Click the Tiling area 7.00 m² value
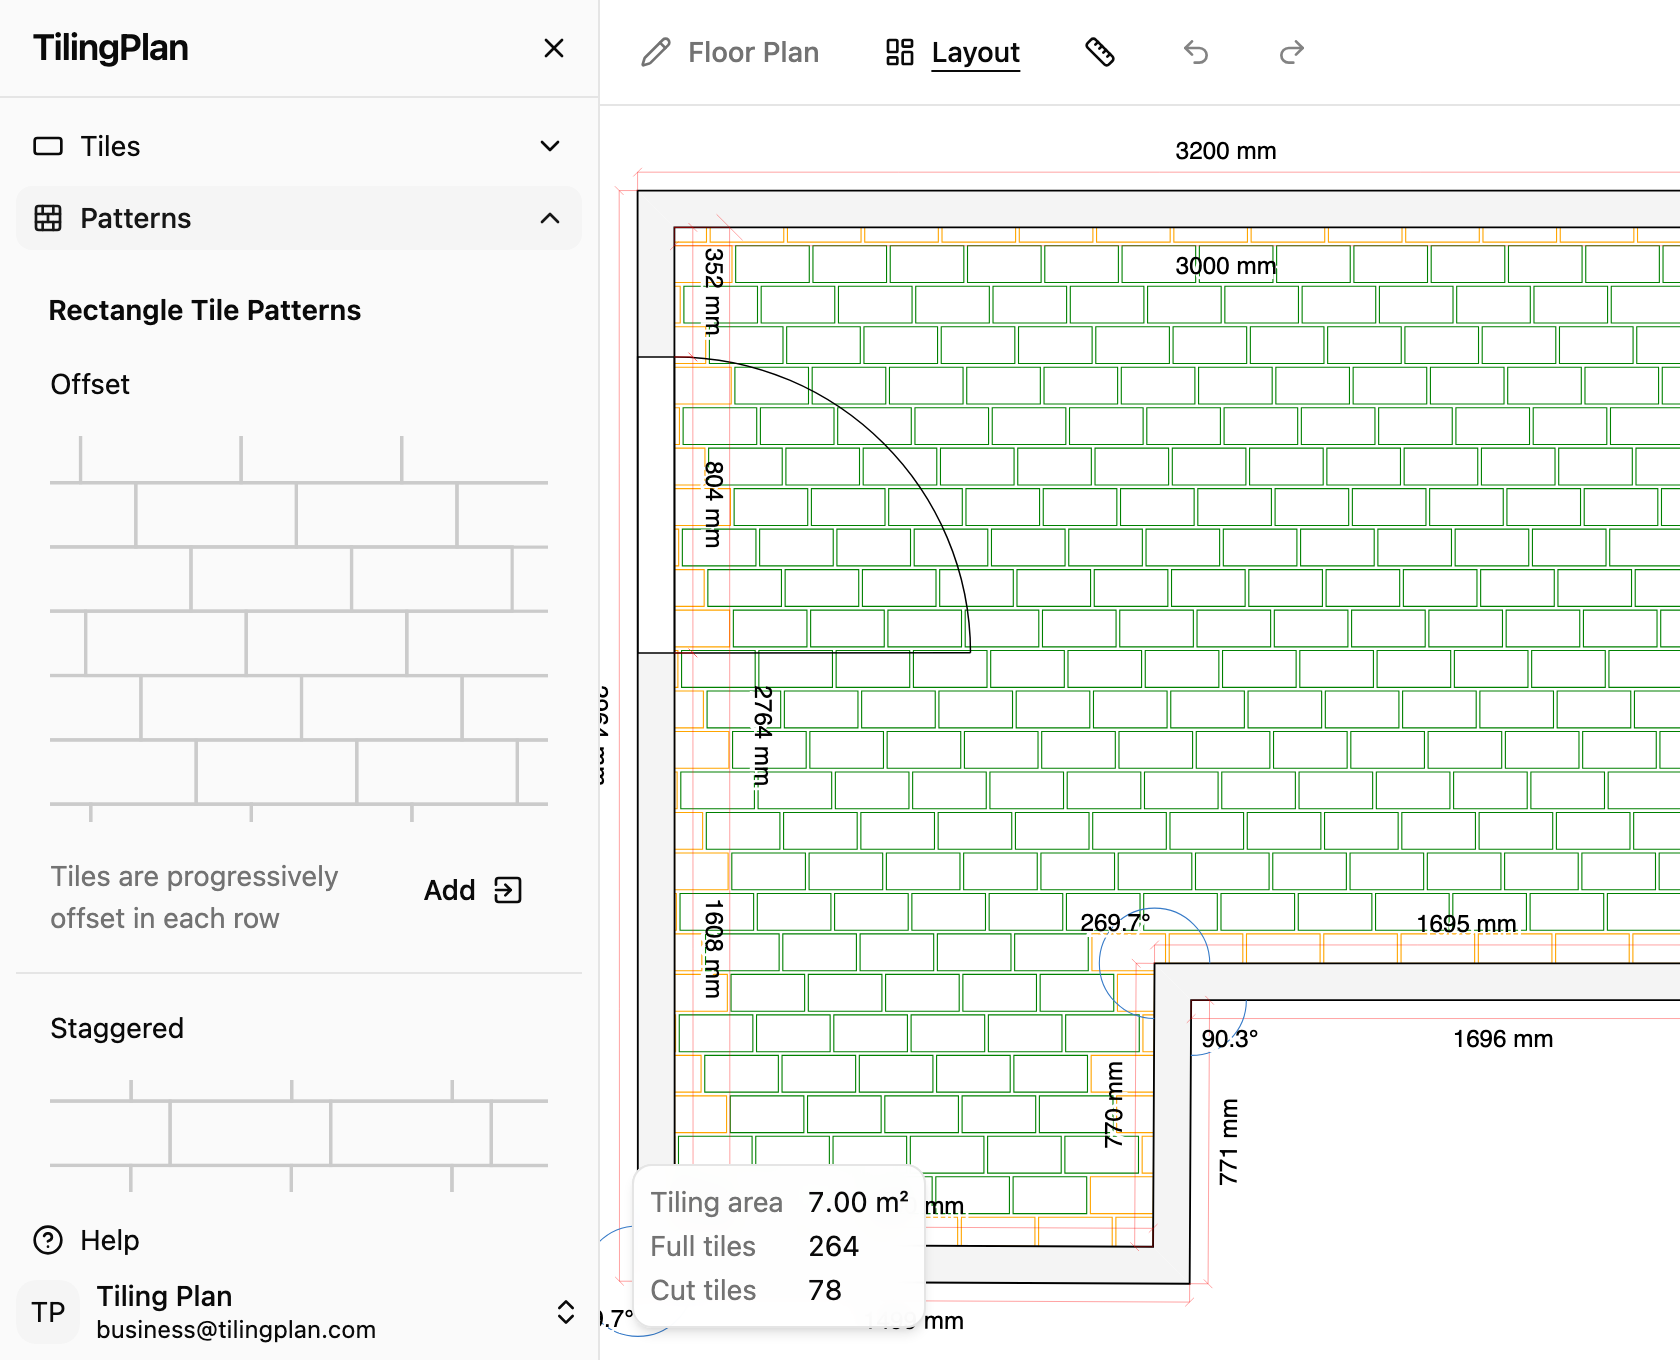Viewport: 1680px width, 1360px height. pyautogui.click(x=858, y=1202)
